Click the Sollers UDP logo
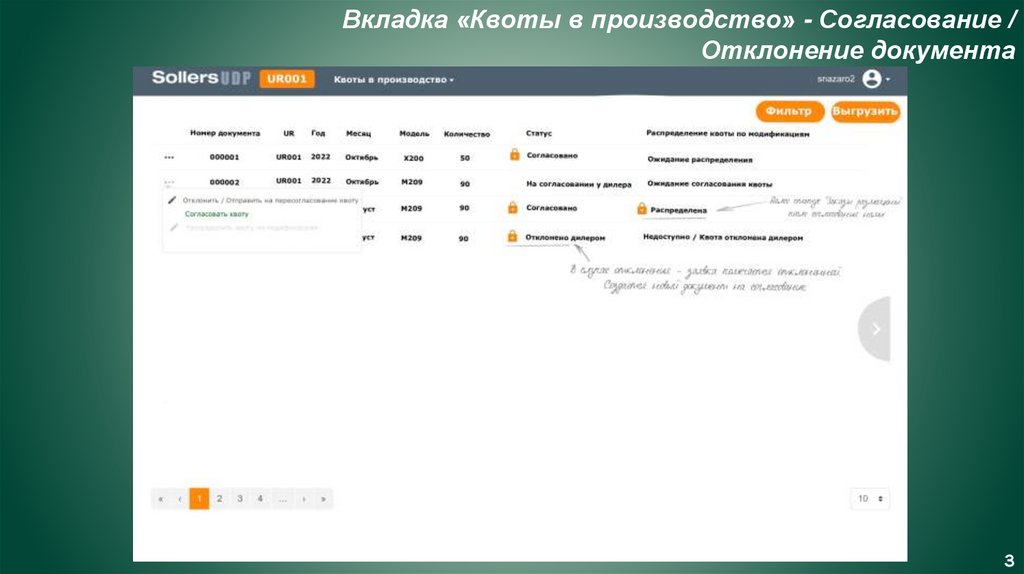This screenshot has height=574, width=1024. (x=201, y=78)
